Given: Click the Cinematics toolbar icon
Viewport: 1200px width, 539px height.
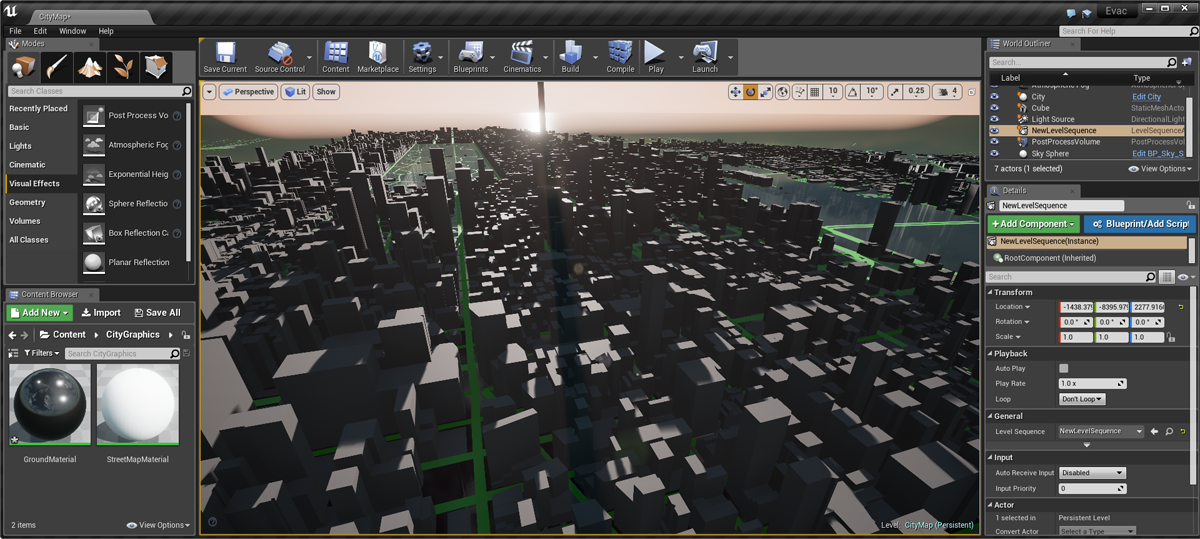Looking at the screenshot, I should [x=522, y=57].
